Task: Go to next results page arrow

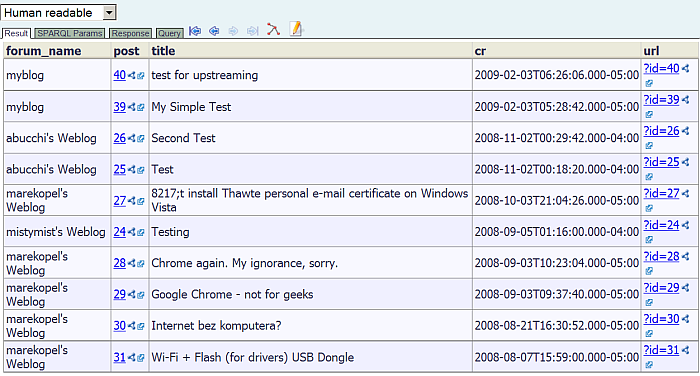Action: (233, 31)
